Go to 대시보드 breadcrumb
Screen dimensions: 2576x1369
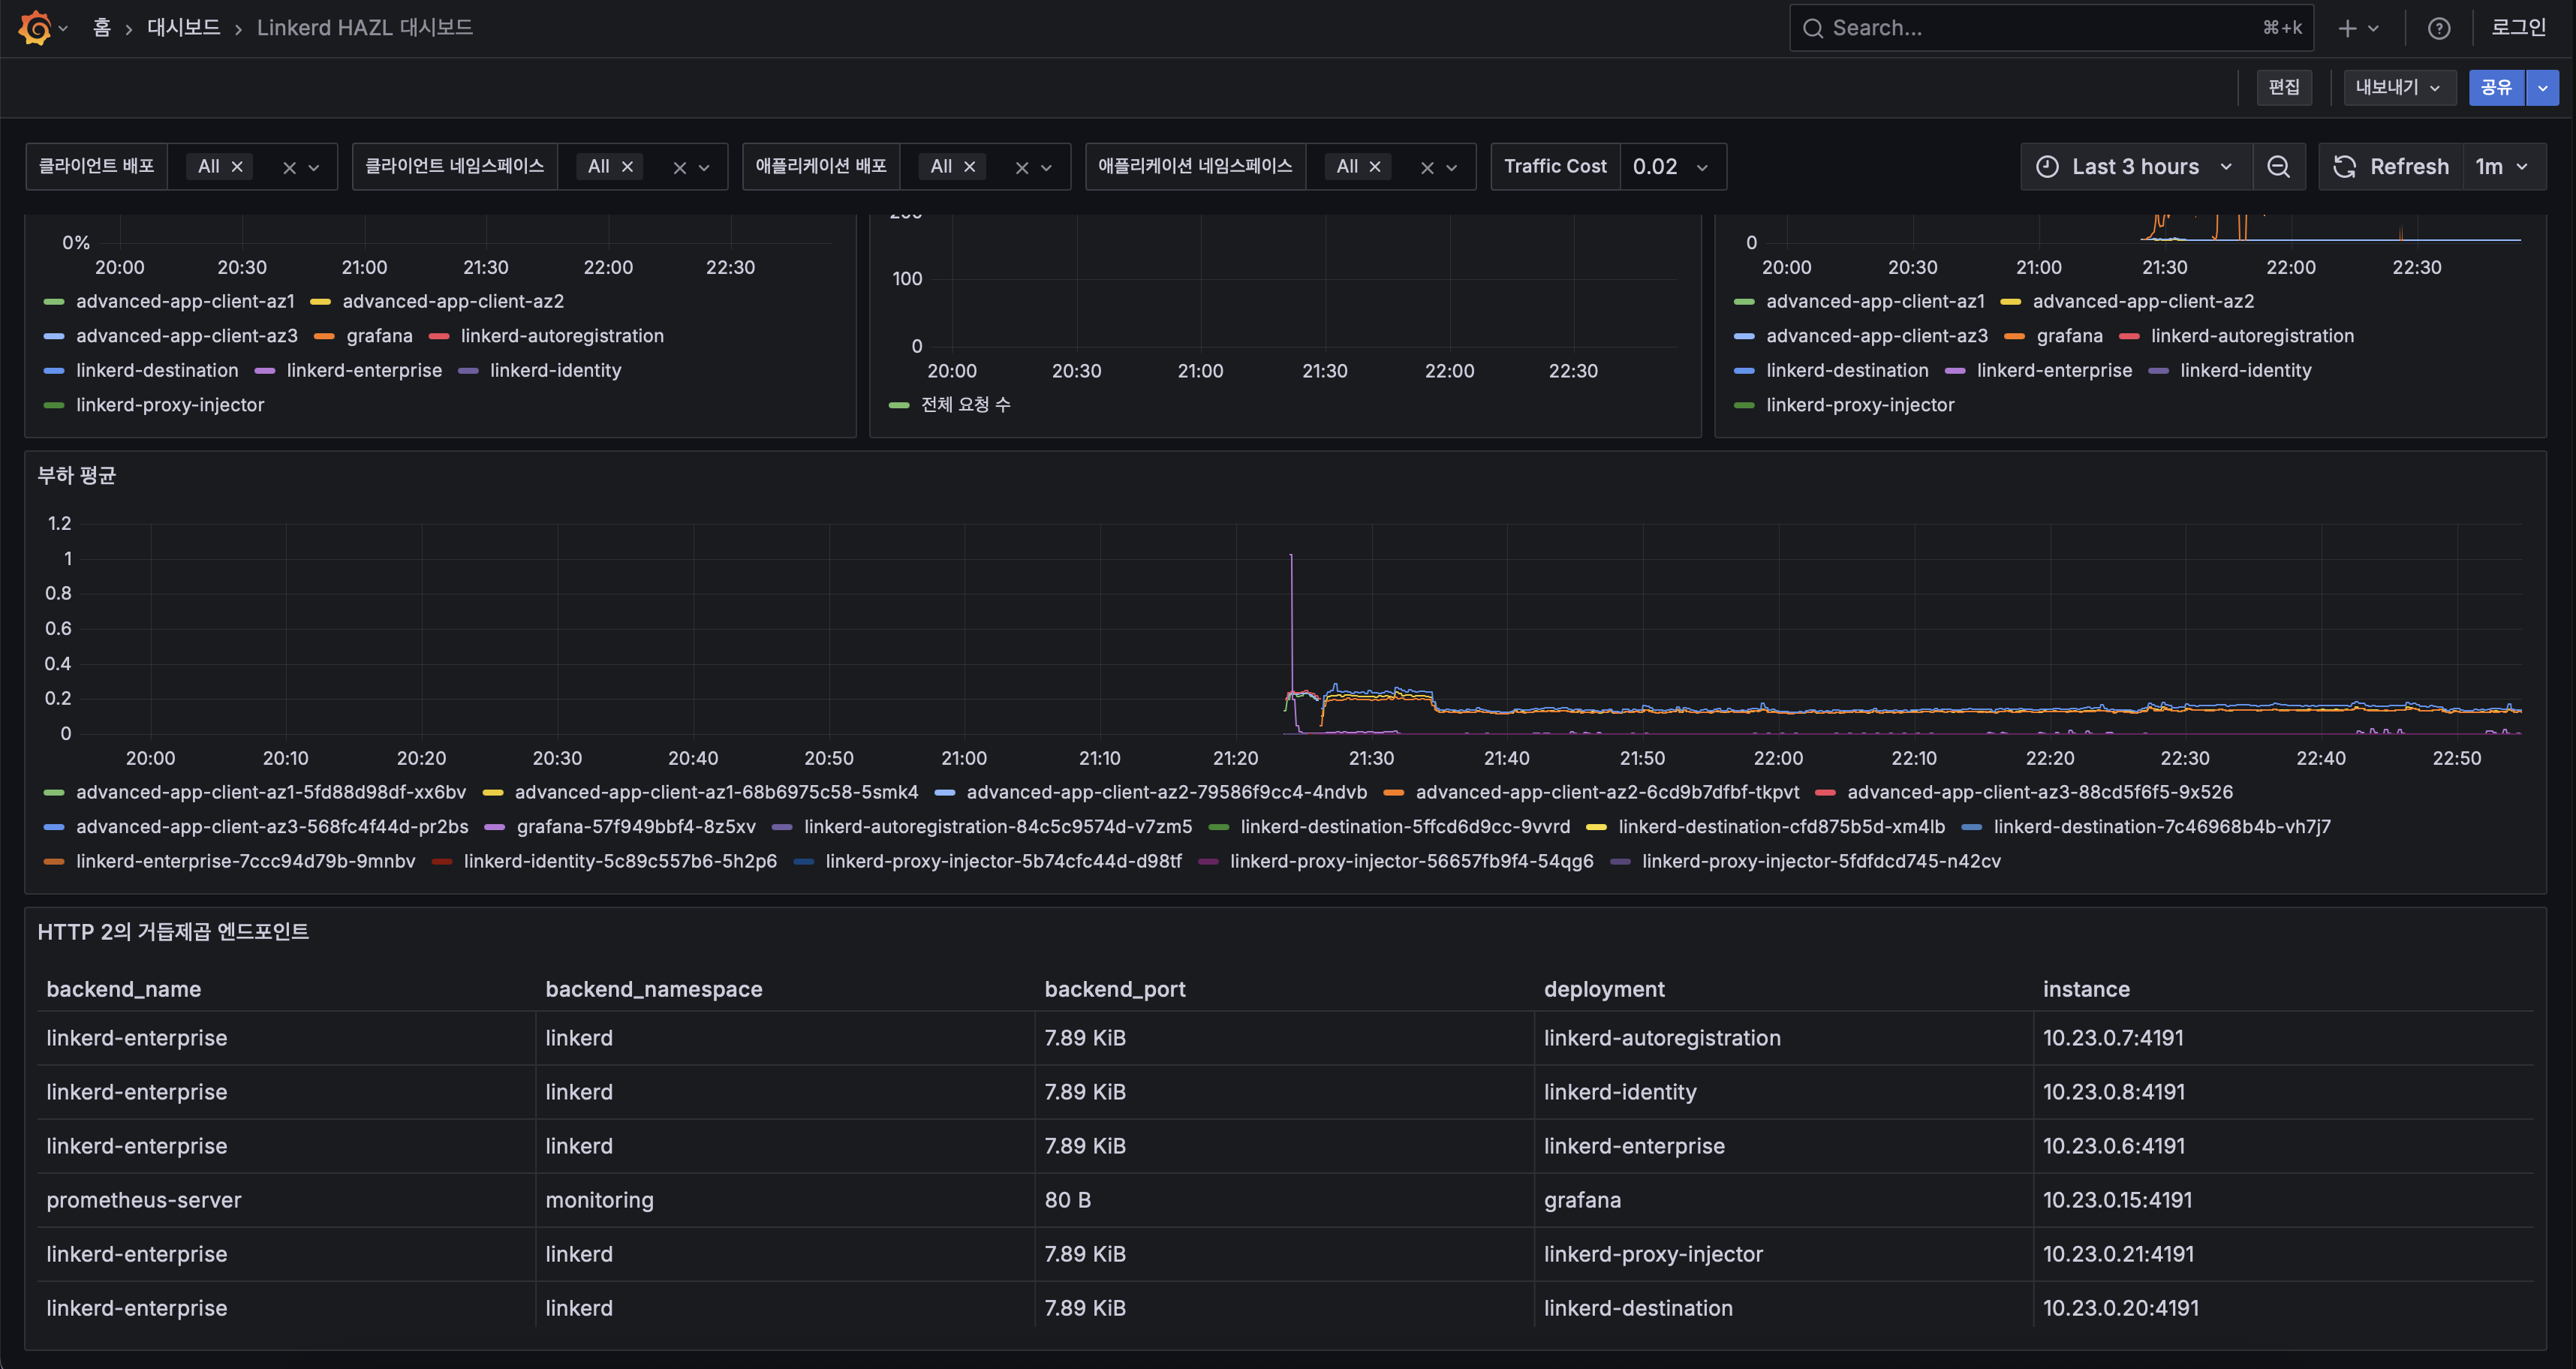[183, 28]
